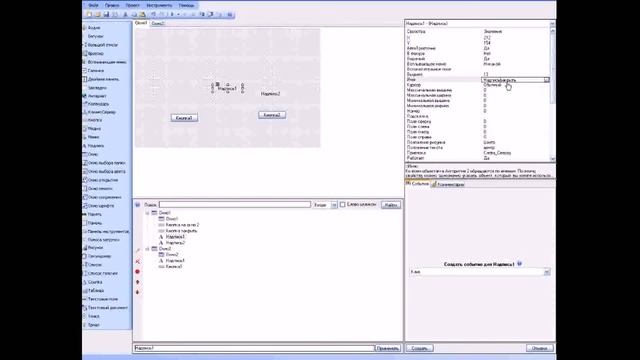Viewport: 640px width, 360px height.
Task: Select the Всплывающее меню component
Action: 106,62
